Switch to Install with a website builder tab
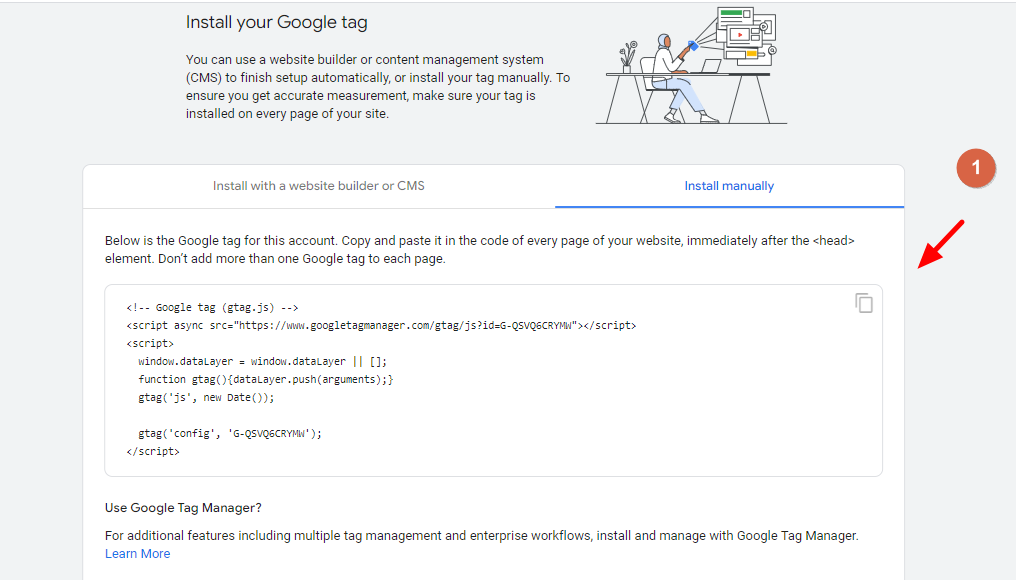This screenshot has width=1016, height=580. pyautogui.click(x=319, y=186)
